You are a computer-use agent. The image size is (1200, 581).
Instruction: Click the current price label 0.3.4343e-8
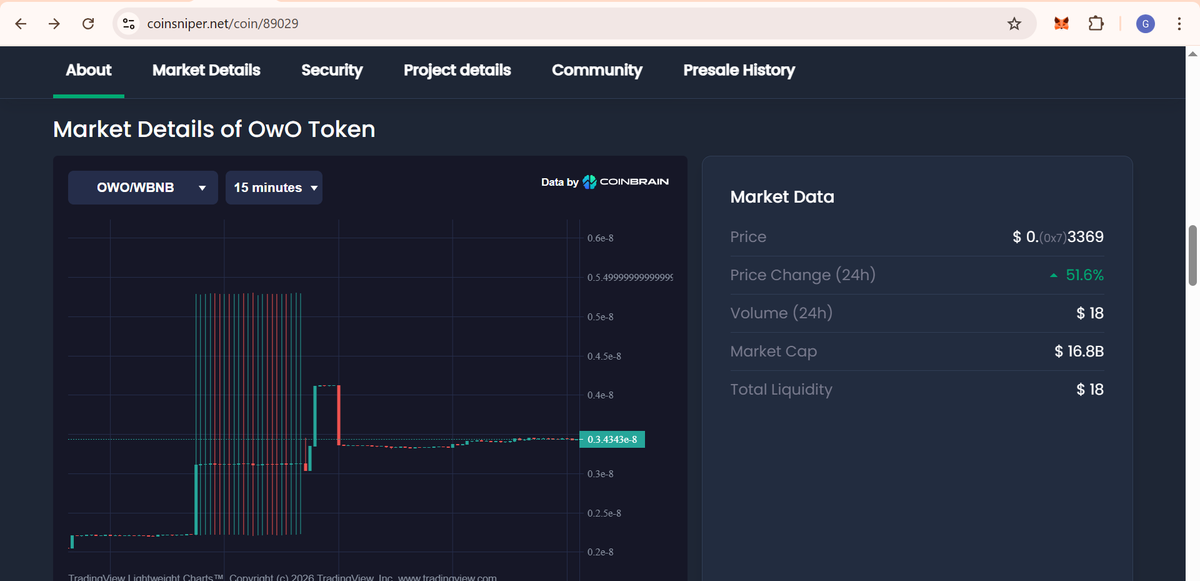pos(613,439)
